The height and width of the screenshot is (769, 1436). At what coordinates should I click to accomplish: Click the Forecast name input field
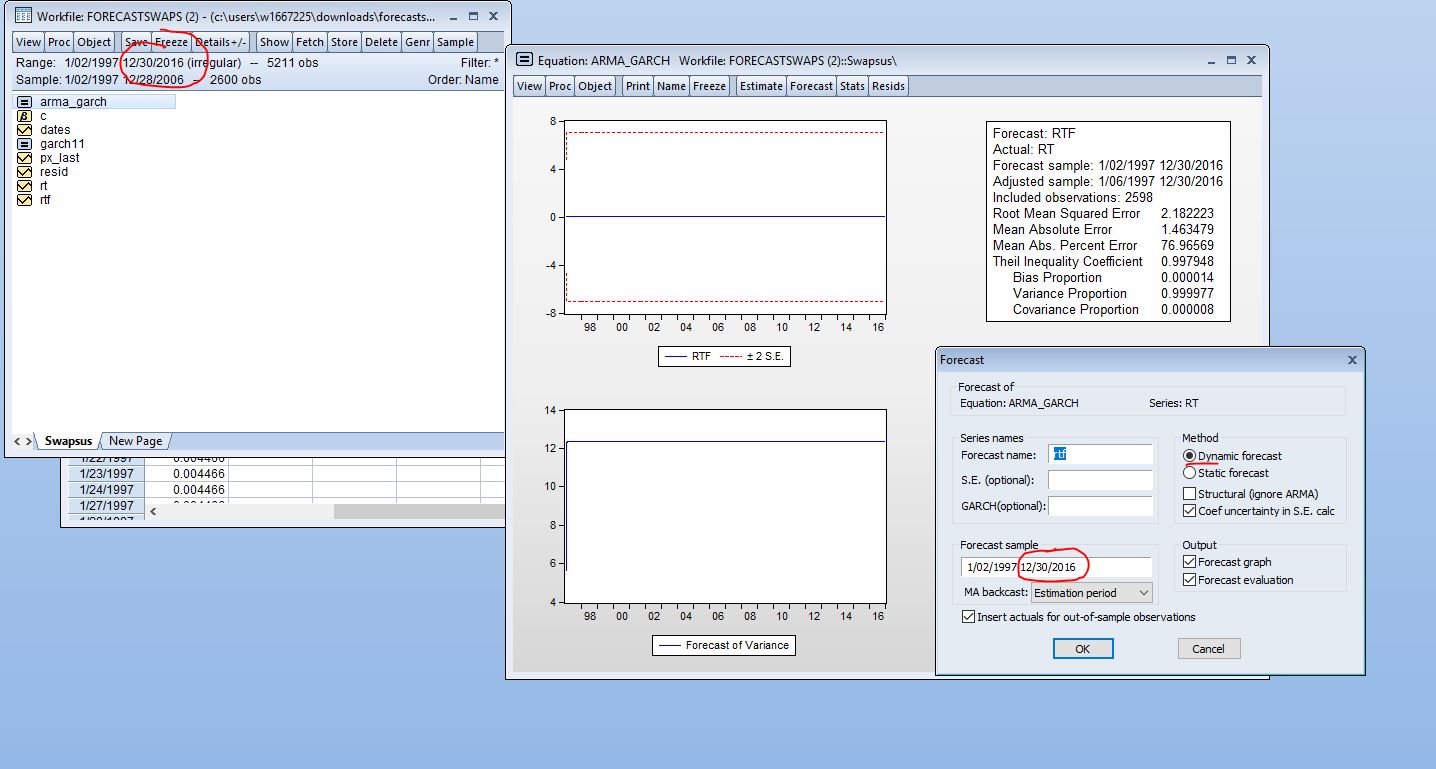click(x=1100, y=454)
